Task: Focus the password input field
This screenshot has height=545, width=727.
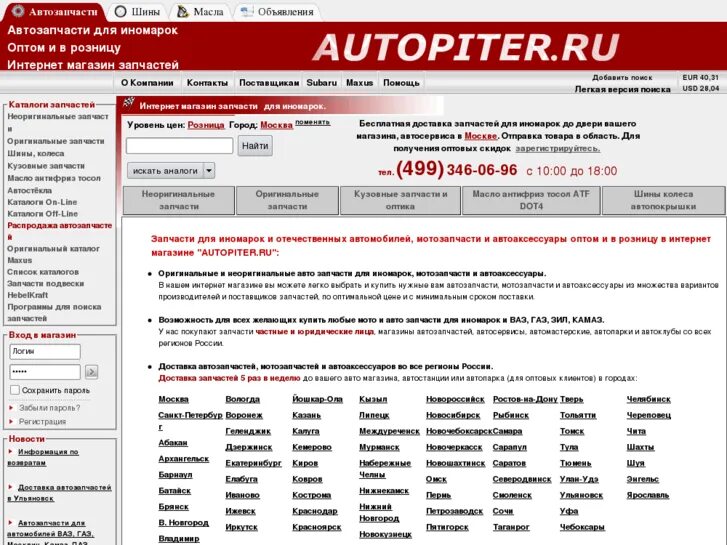Action: (x=45, y=372)
